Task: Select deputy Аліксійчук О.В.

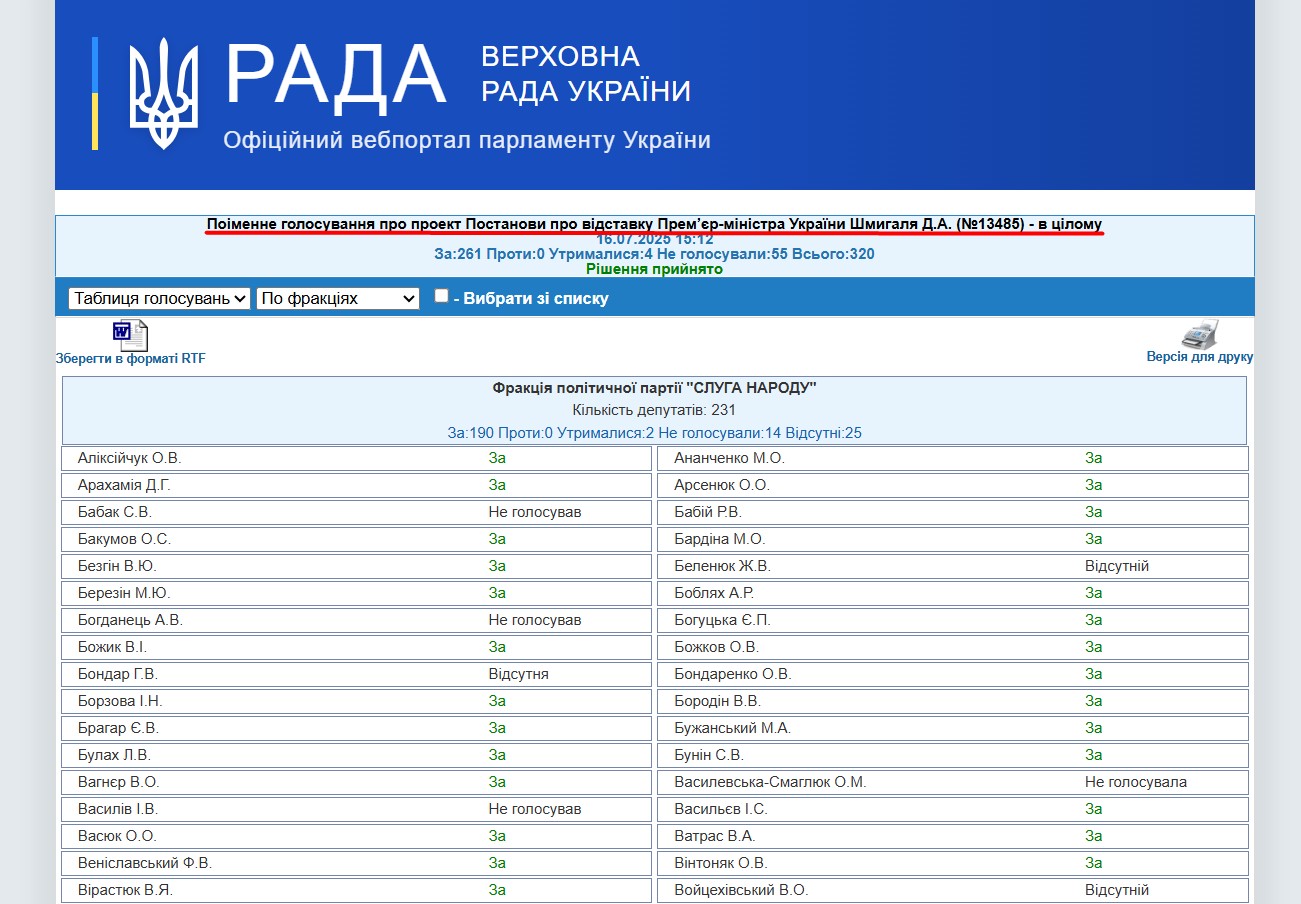Action: click(x=130, y=458)
